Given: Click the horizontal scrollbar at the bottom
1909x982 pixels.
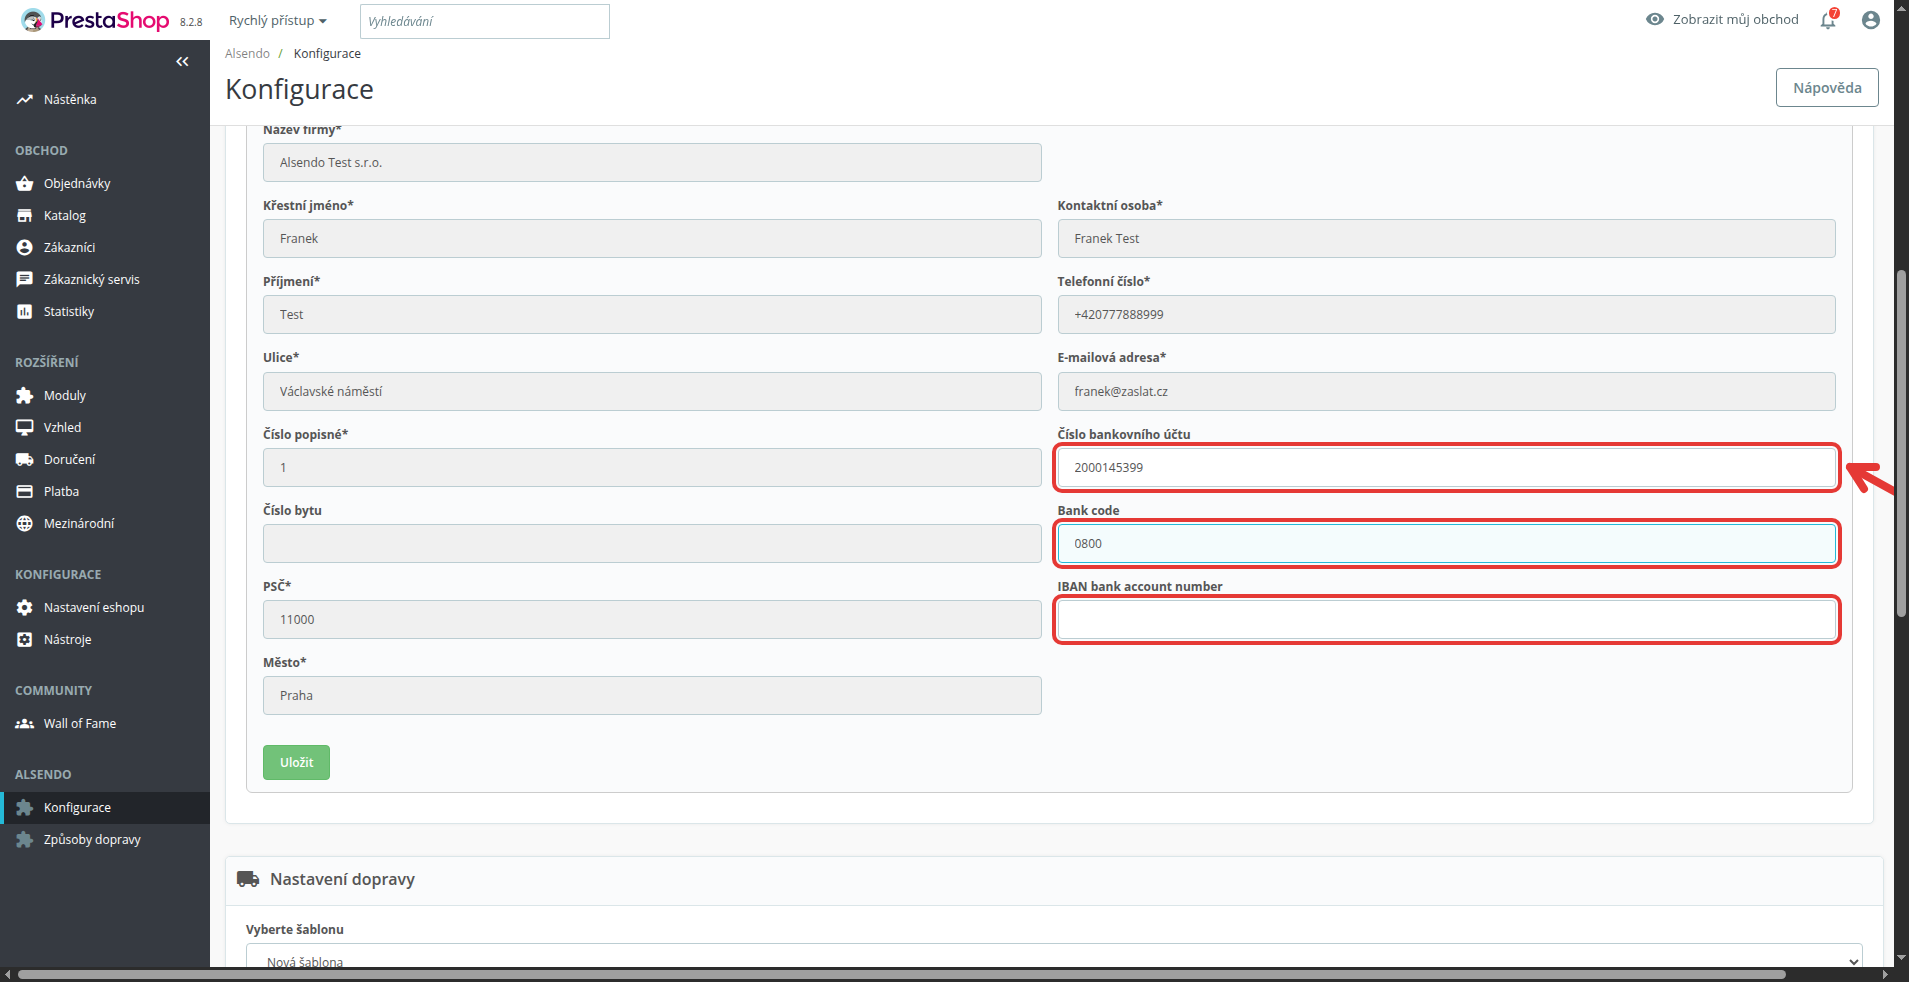Looking at the screenshot, I should (900, 974).
